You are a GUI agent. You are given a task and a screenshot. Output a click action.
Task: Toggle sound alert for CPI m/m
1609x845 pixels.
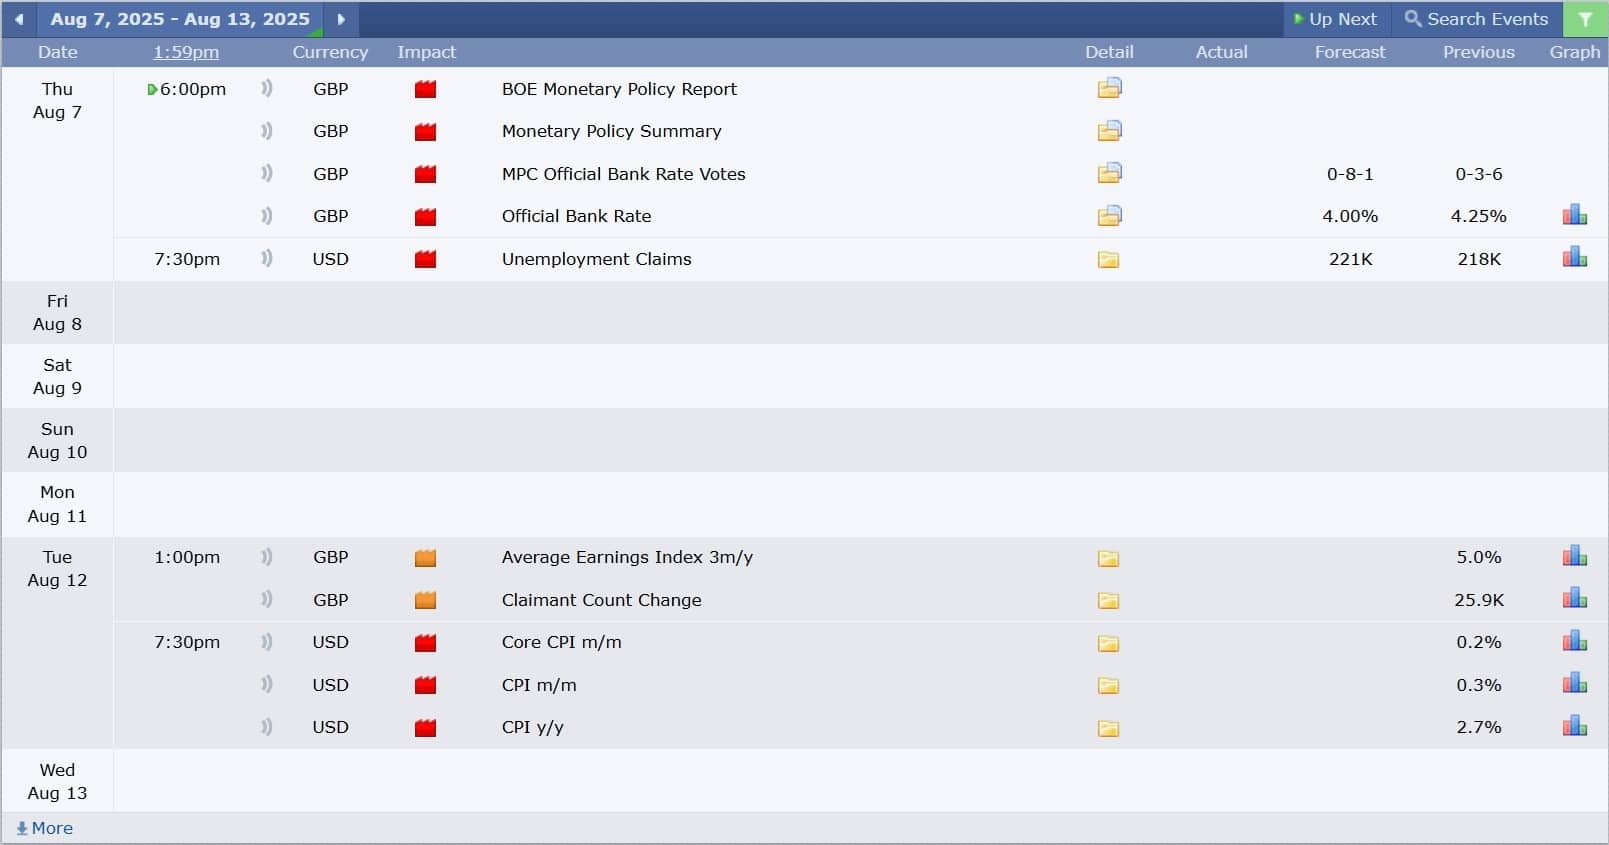[266, 684]
